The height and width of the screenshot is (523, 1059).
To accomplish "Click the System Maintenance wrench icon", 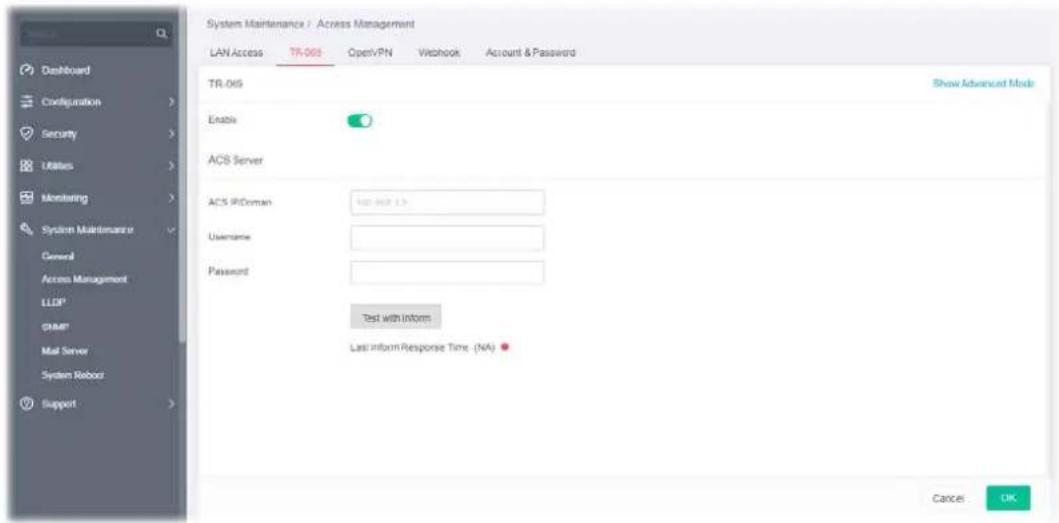I will [x=26, y=230].
